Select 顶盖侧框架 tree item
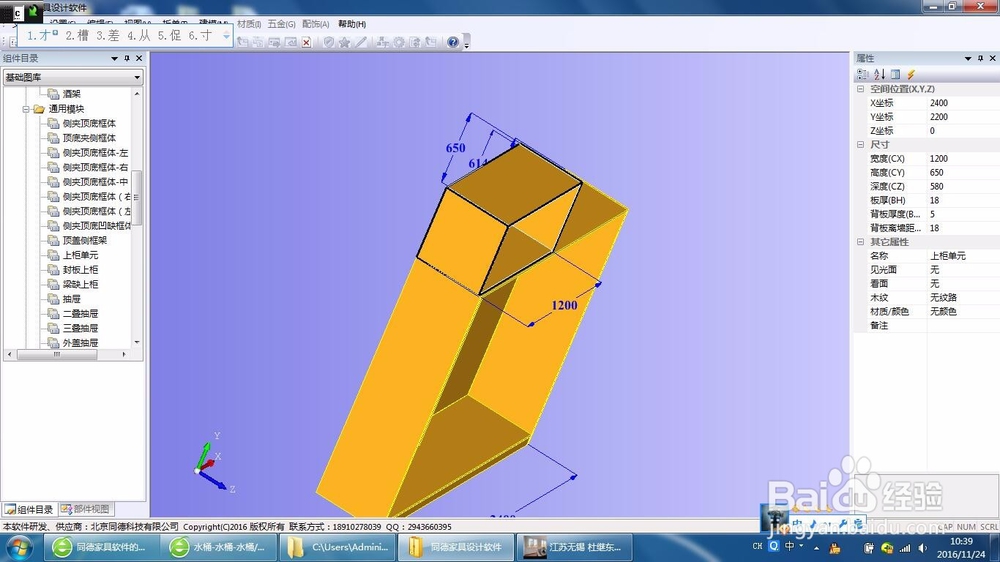The image size is (1000, 562). [x=85, y=240]
